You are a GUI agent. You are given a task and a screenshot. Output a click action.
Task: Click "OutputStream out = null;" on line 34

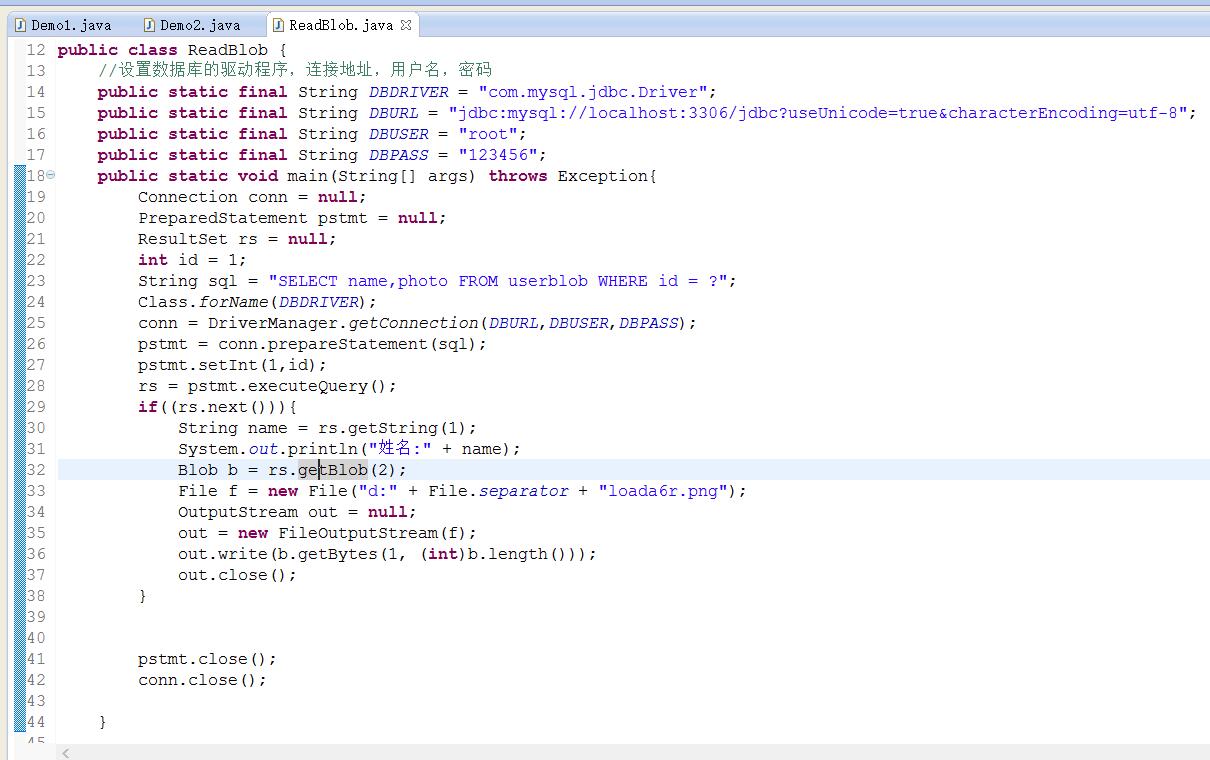[298, 512]
